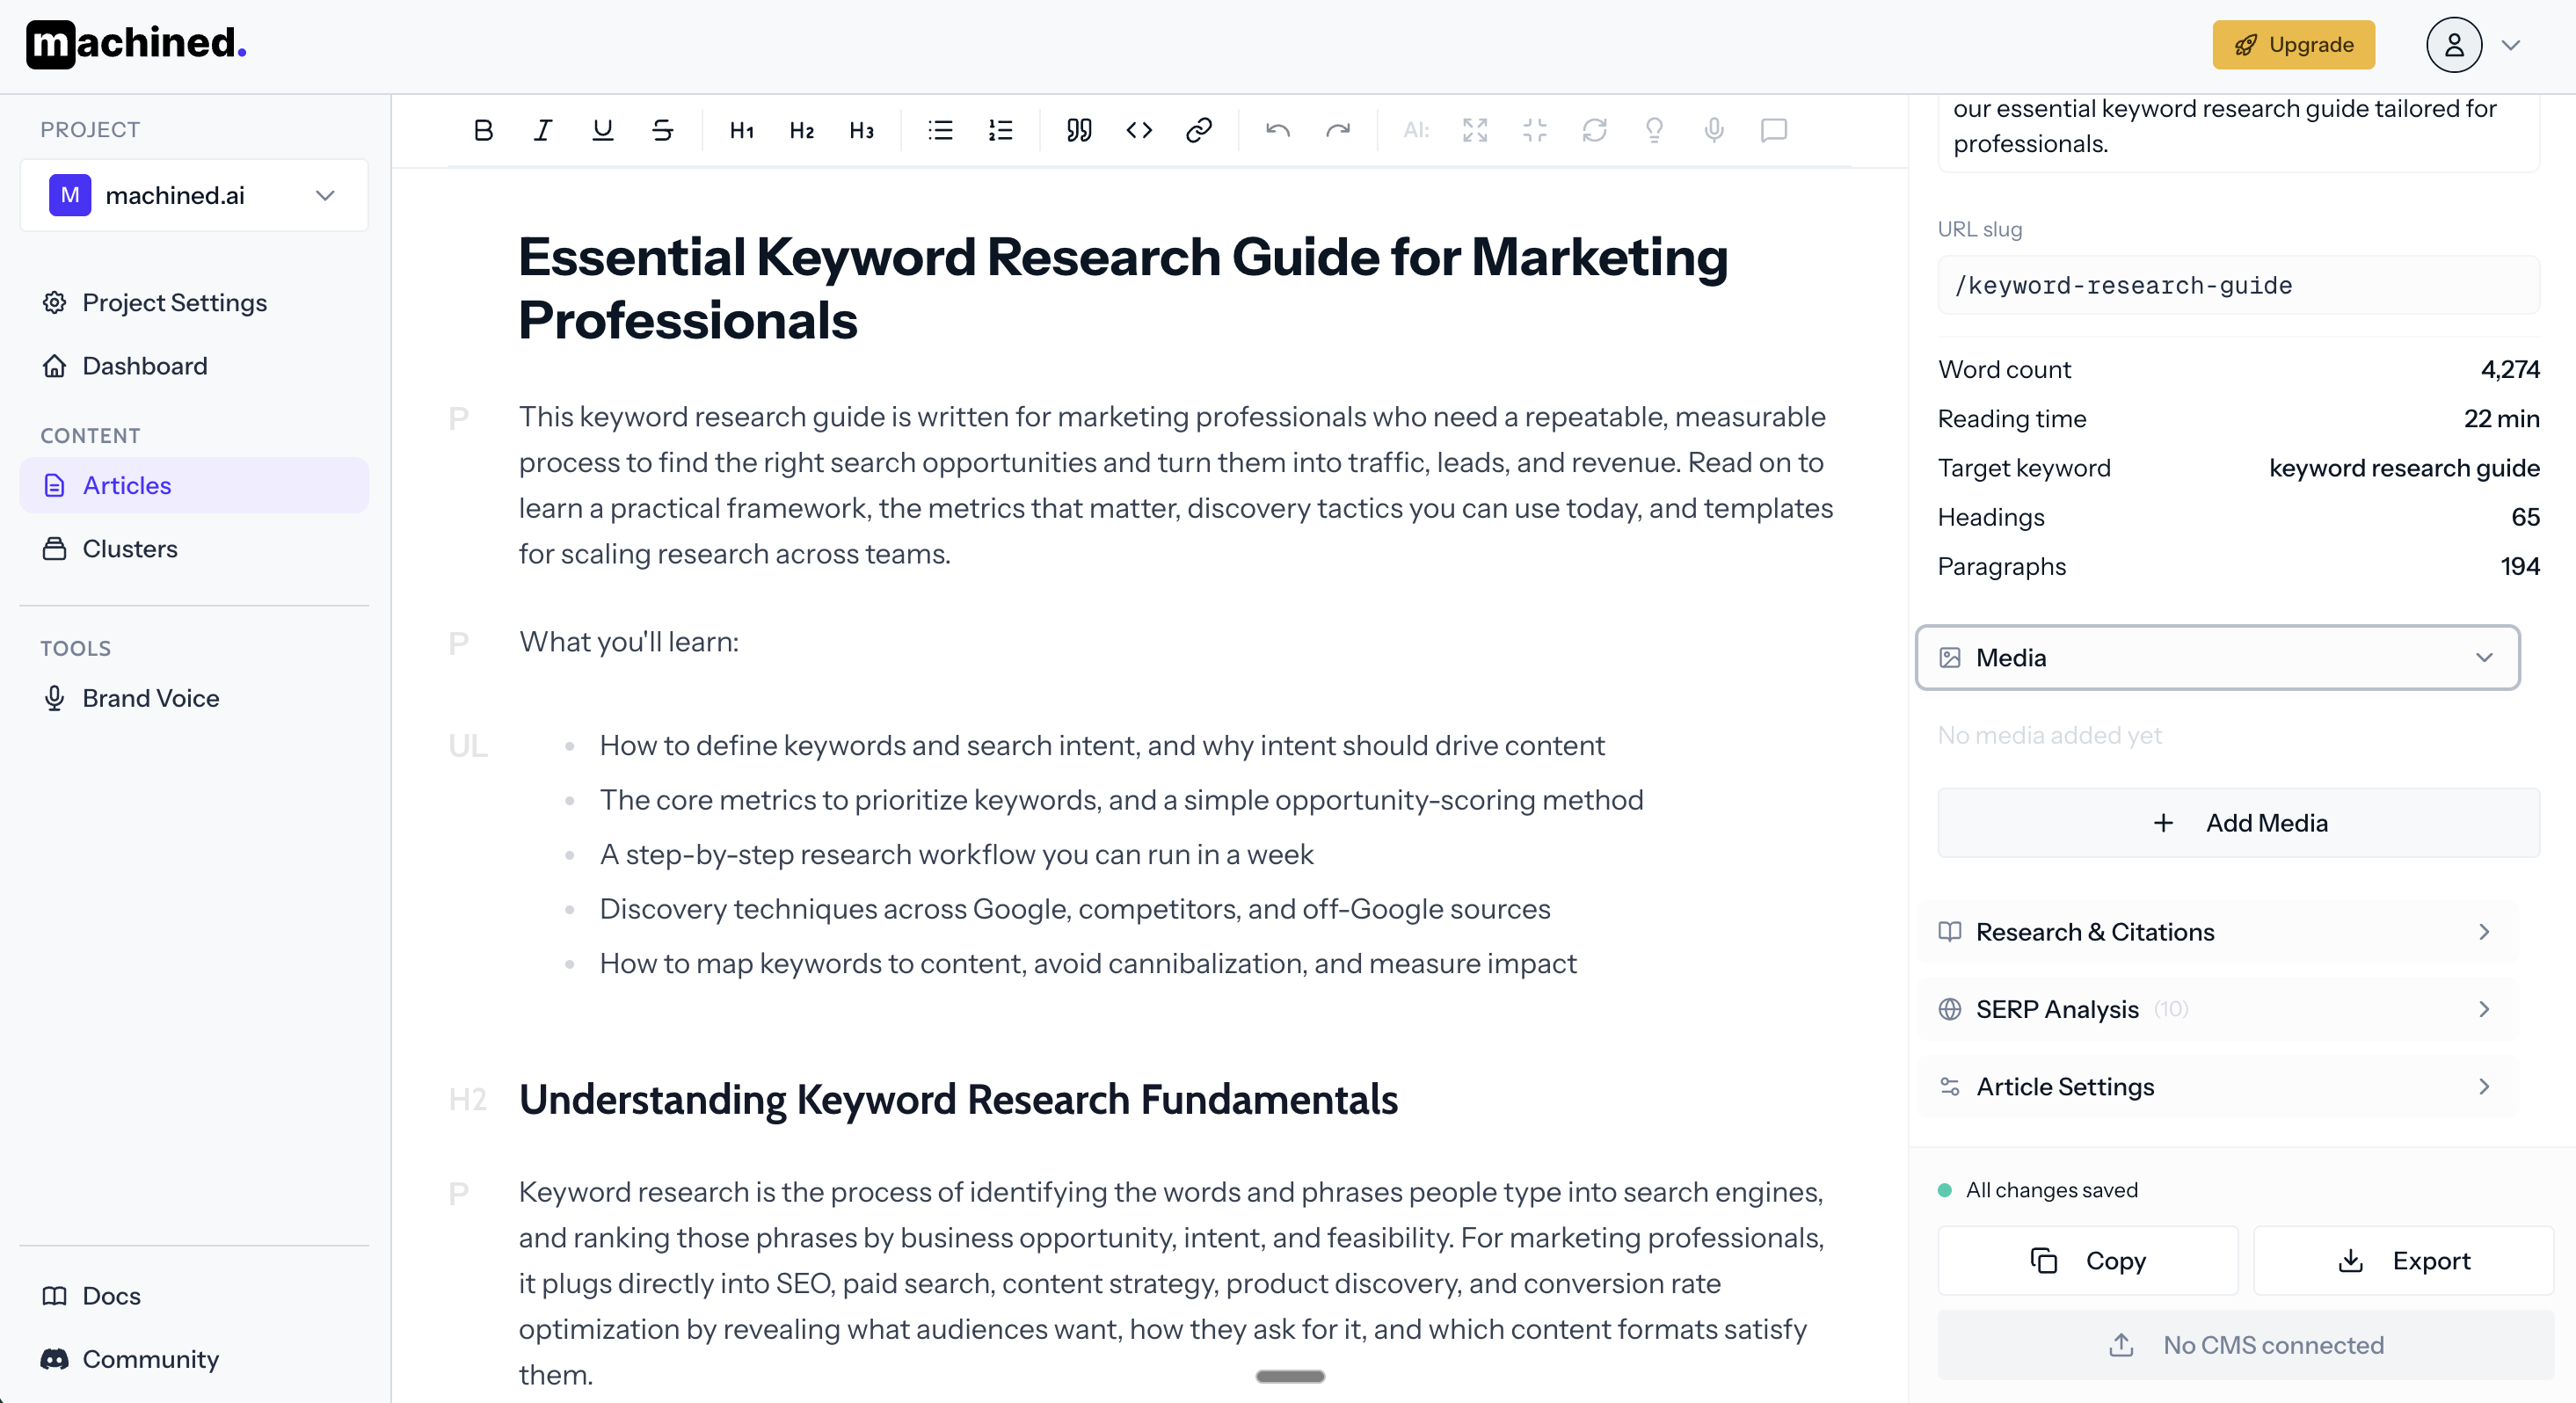Insert a numbered list

1000,130
